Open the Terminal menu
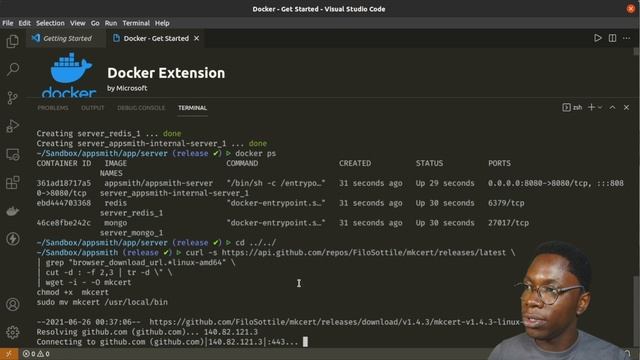 pyautogui.click(x=136, y=23)
